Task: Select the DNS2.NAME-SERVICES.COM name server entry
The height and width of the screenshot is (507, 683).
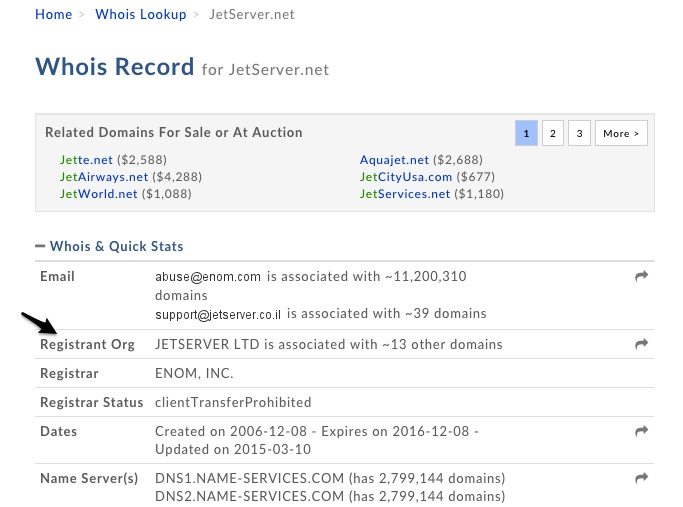Action: point(250,496)
